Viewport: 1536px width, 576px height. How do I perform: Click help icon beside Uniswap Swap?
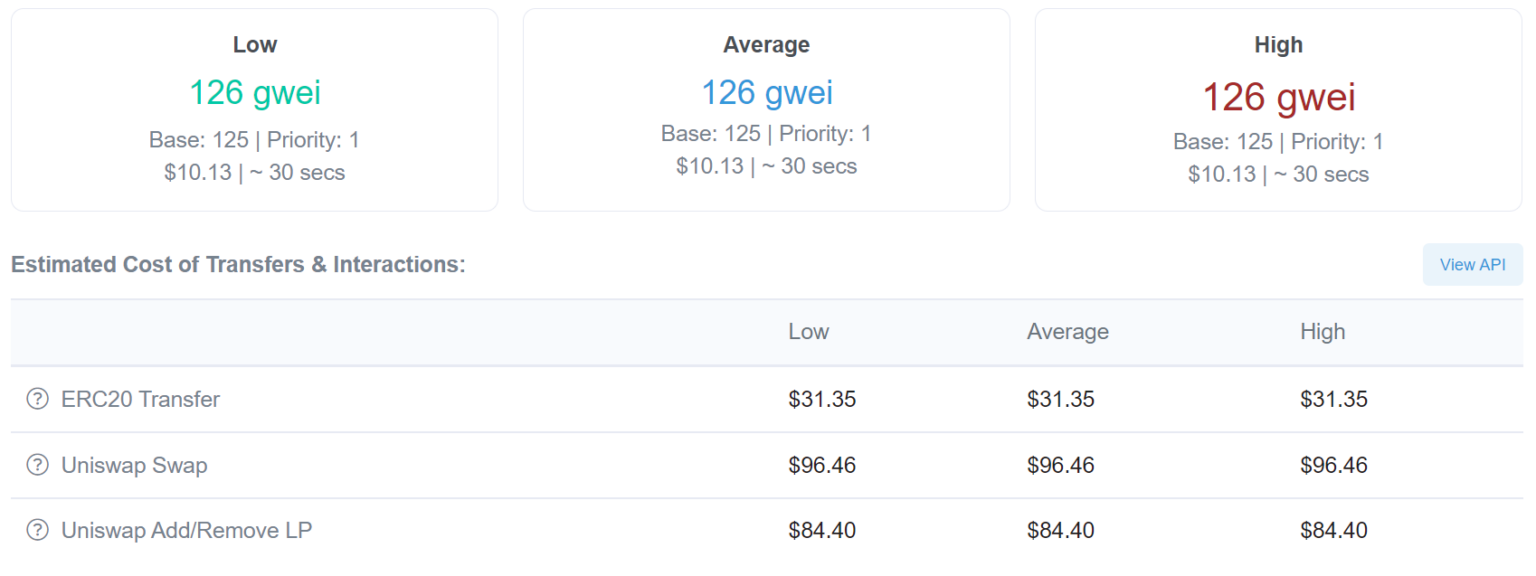(37, 465)
